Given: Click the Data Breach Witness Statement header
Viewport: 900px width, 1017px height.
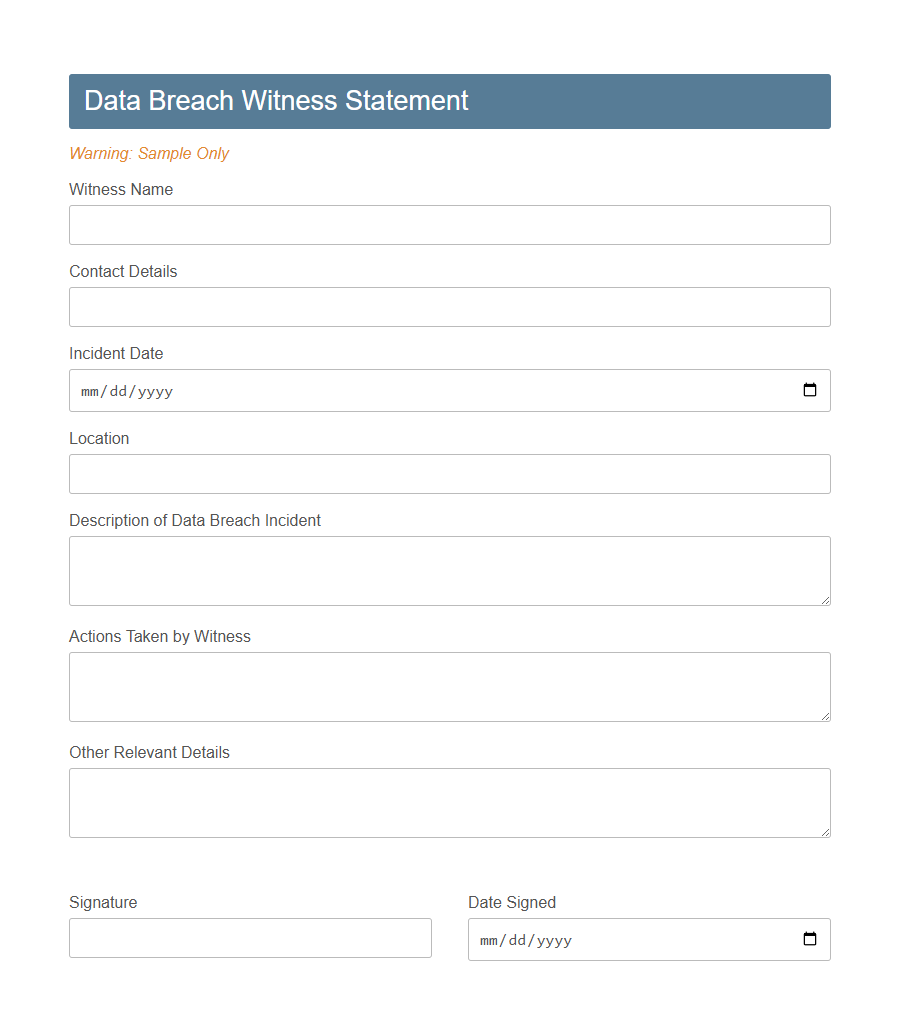Looking at the screenshot, I should (x=276, y=100).
